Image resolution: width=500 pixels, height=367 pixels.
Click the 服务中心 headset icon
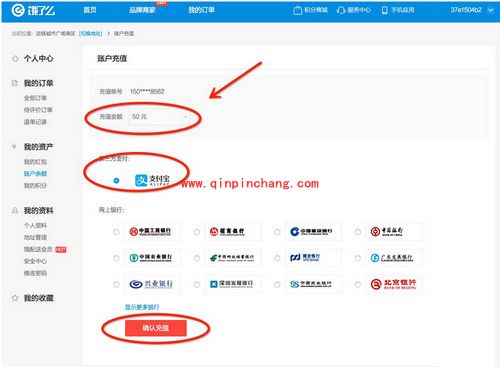[341, 10]
